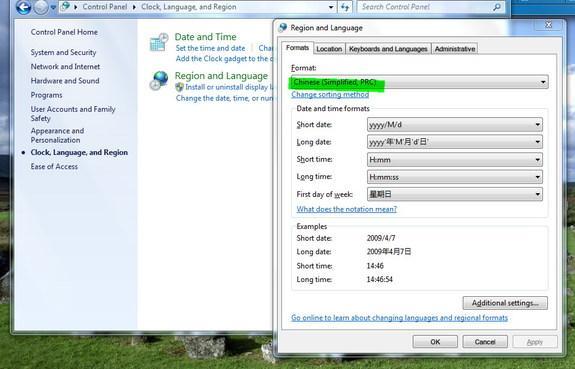The image size is (575, 369).
Task: Open System and Security category
Action: click(63, 52)
